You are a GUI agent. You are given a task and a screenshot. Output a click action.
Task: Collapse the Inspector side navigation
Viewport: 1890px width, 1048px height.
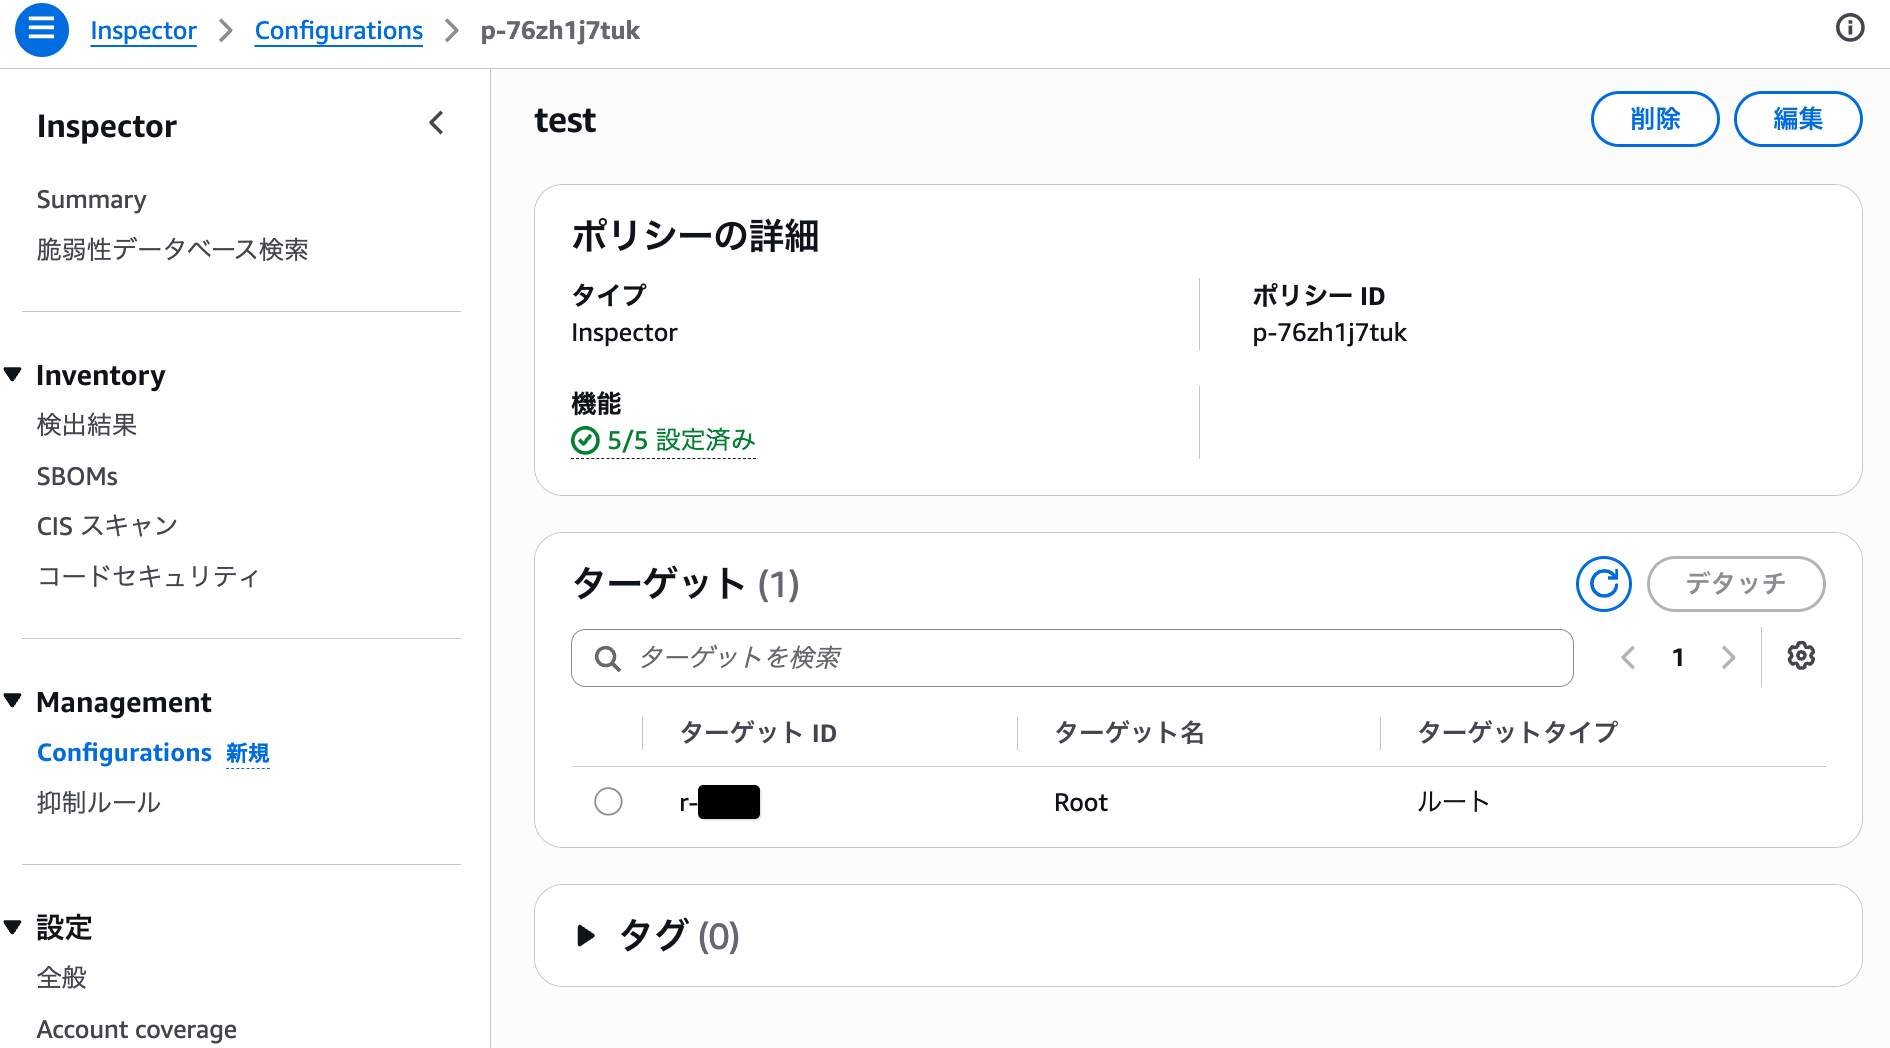[x=436, y=123]
